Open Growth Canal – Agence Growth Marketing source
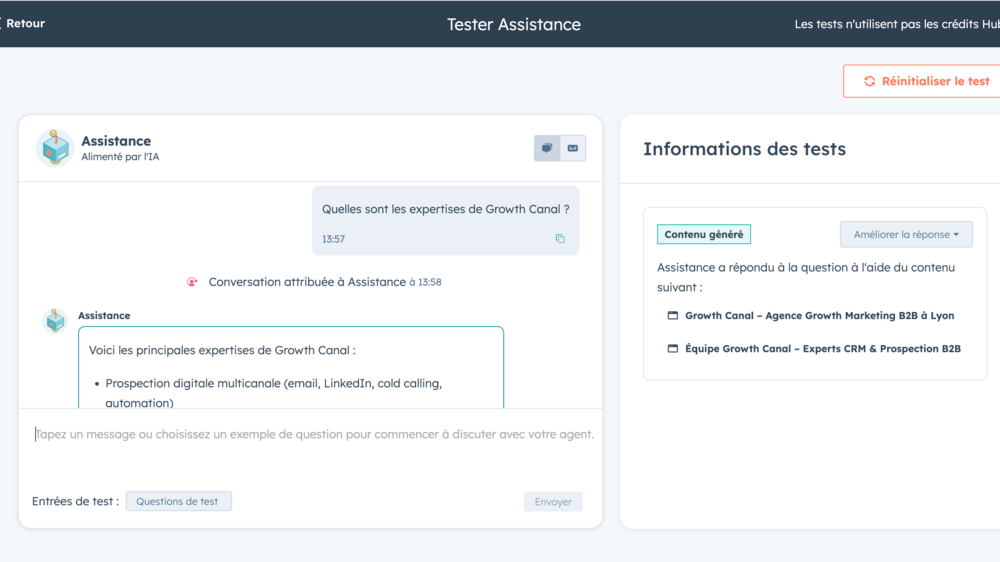 [820, 315]
